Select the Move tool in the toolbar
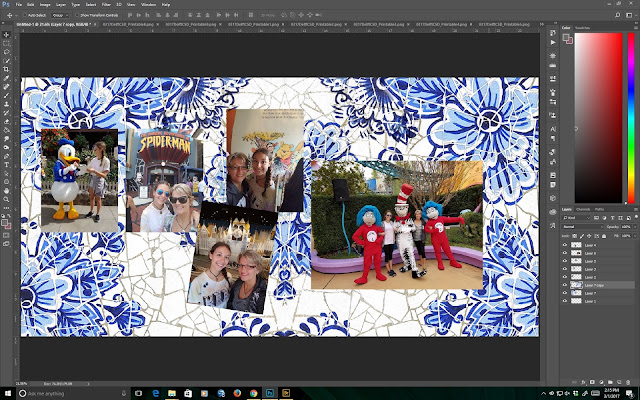The height and width of the screenshot is (400, 640). click(7, 35)
